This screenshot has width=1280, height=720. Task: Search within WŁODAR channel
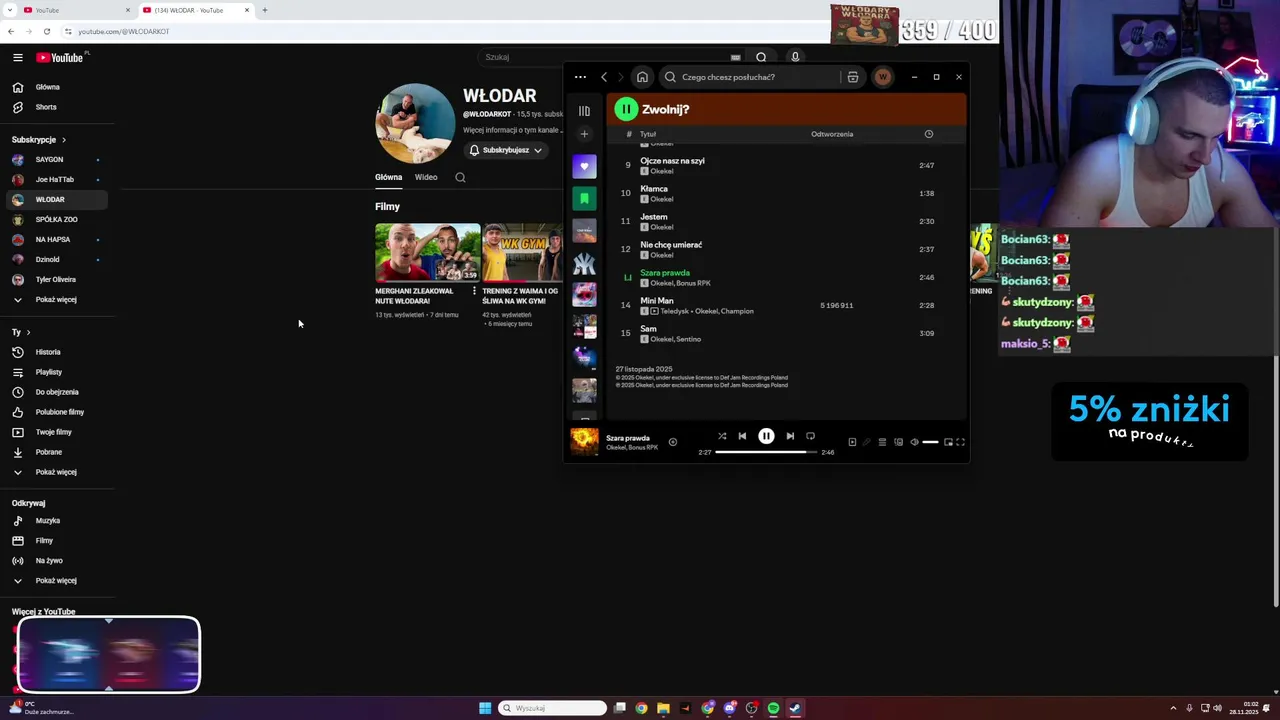click(460, 177)
